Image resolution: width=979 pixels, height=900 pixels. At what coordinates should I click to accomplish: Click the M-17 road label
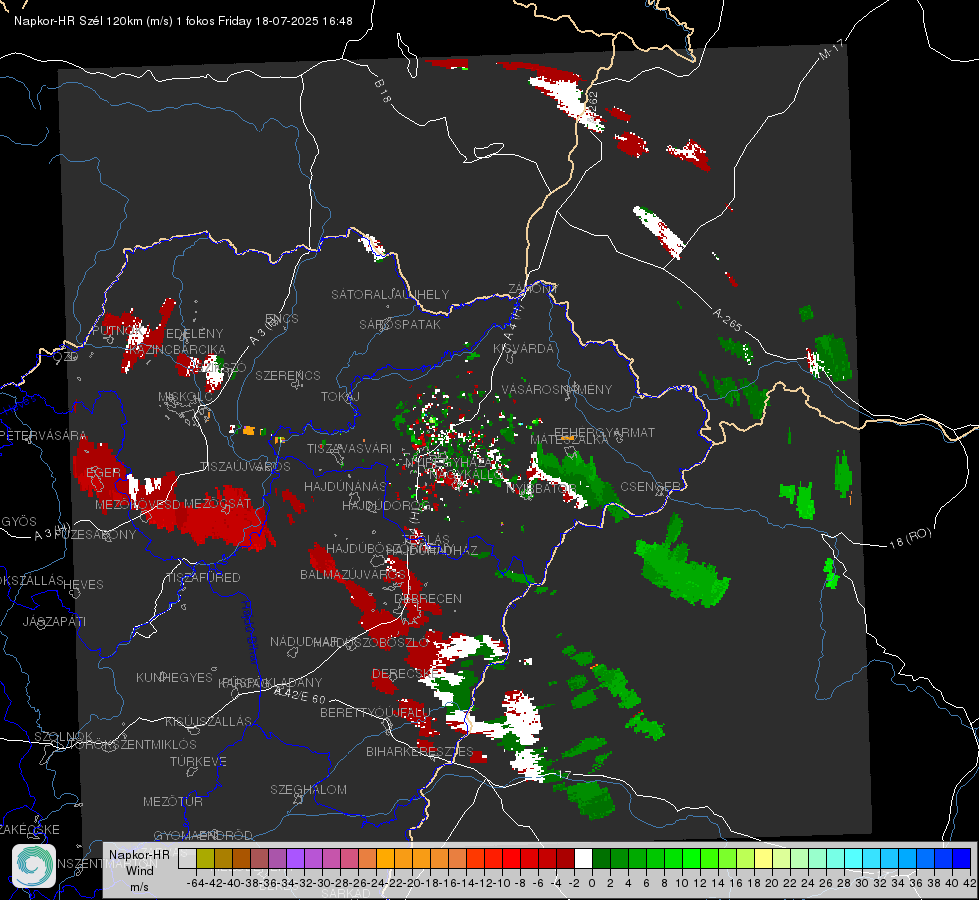point(831,50)
